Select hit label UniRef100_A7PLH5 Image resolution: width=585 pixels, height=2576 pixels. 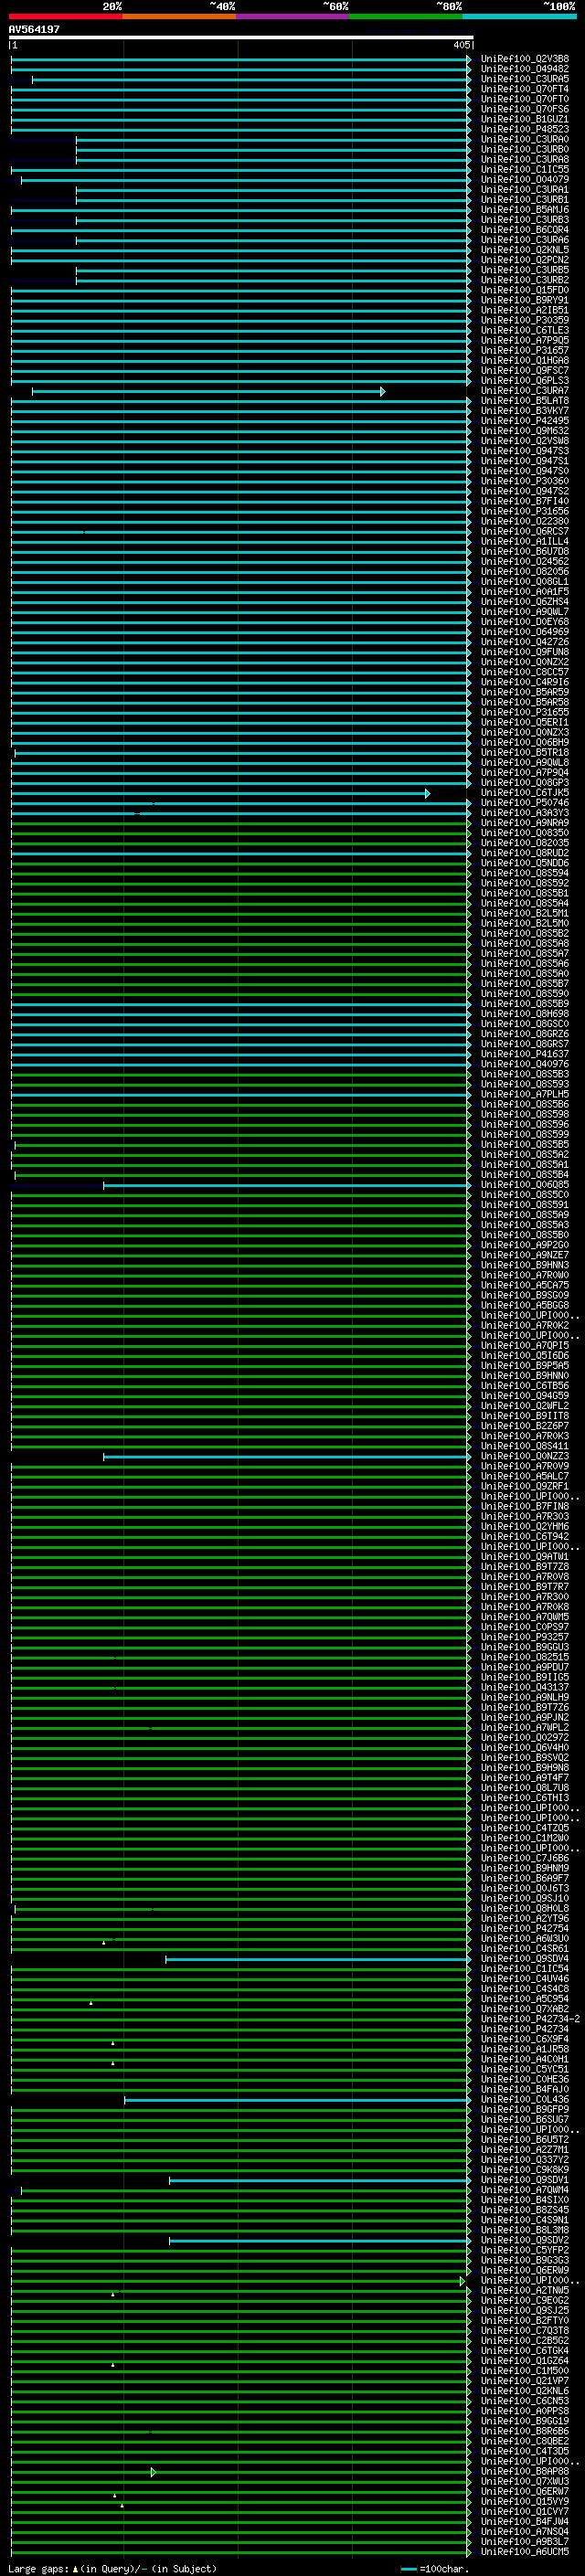click(x=525, y=1094)
